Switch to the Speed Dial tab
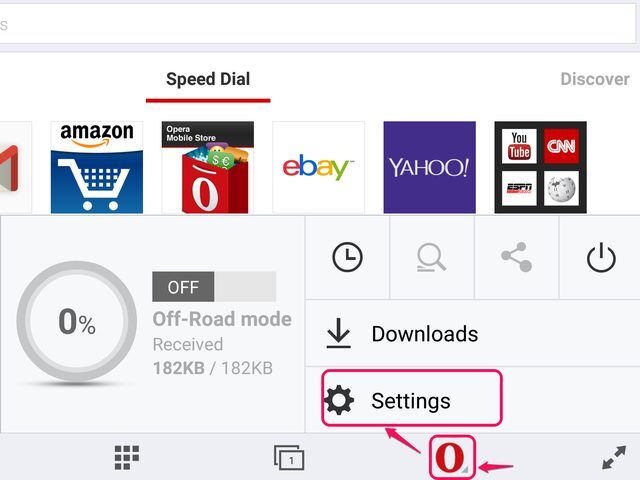Image resolution: width=640 pixels, height=480 pixels. (208, 80)
